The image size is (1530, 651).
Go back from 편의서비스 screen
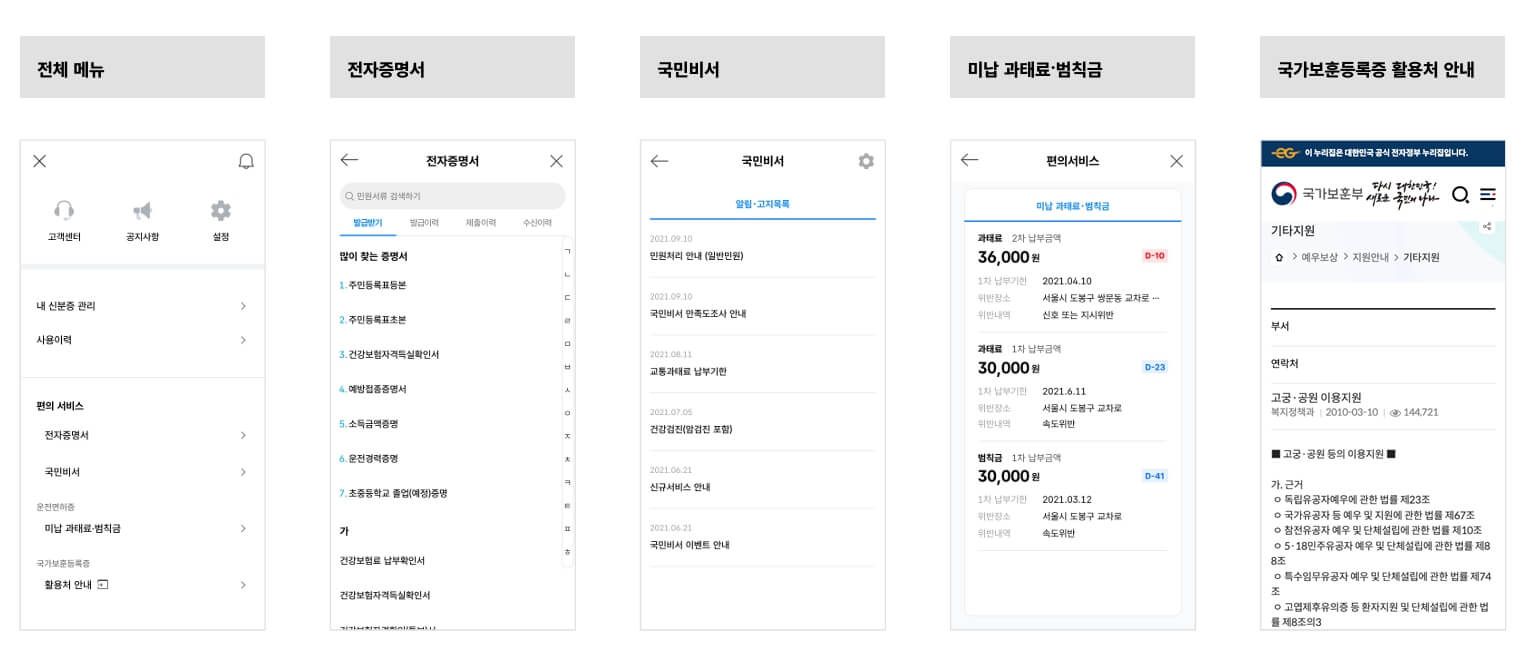pos(969,160)
